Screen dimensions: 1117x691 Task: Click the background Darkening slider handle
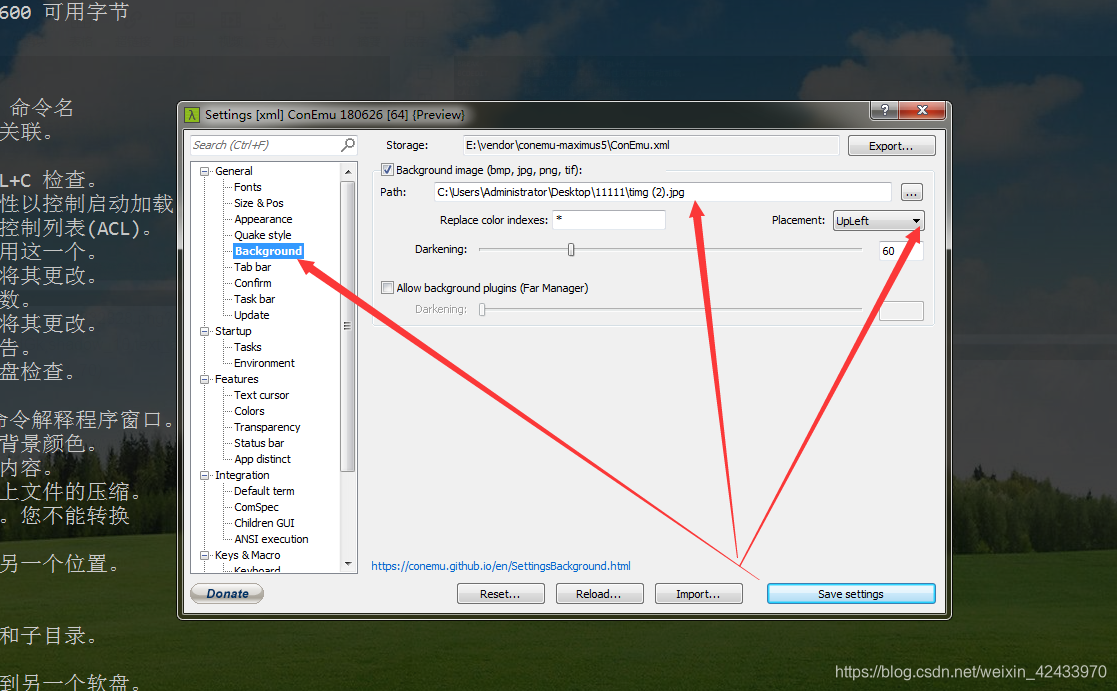pos(571,249)
